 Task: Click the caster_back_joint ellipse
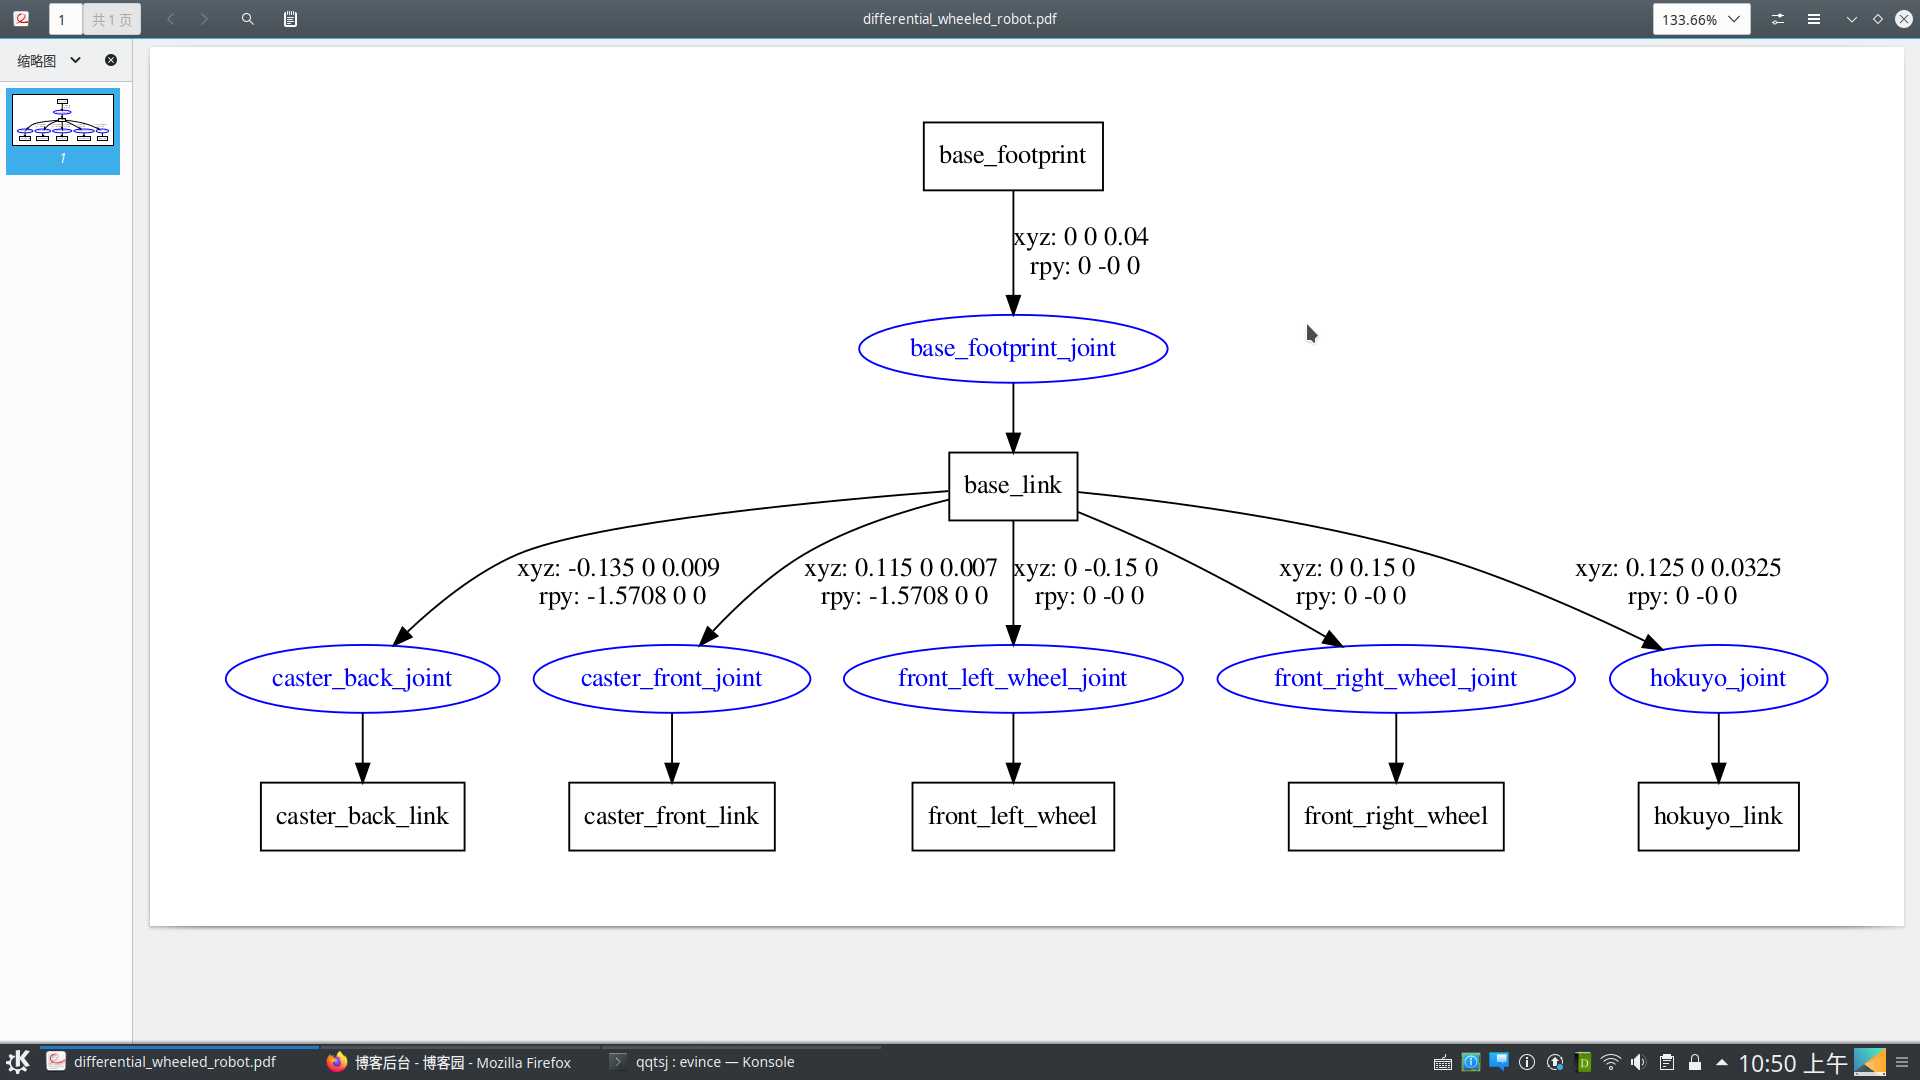click(362, 678)
